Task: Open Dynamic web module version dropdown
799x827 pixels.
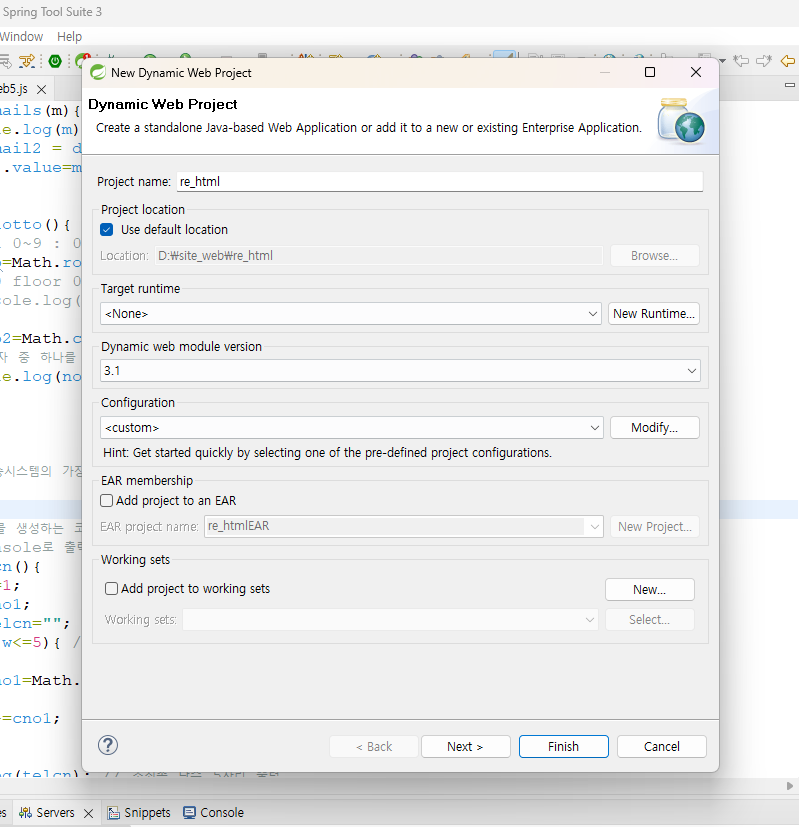Action: coord(691,371)
